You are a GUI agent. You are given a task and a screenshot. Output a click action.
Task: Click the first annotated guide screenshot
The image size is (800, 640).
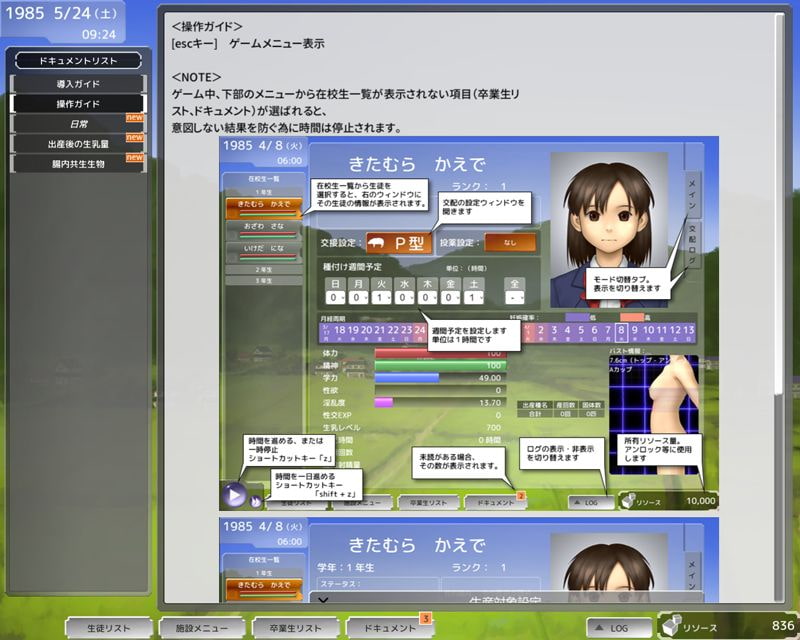click(469, 324)
